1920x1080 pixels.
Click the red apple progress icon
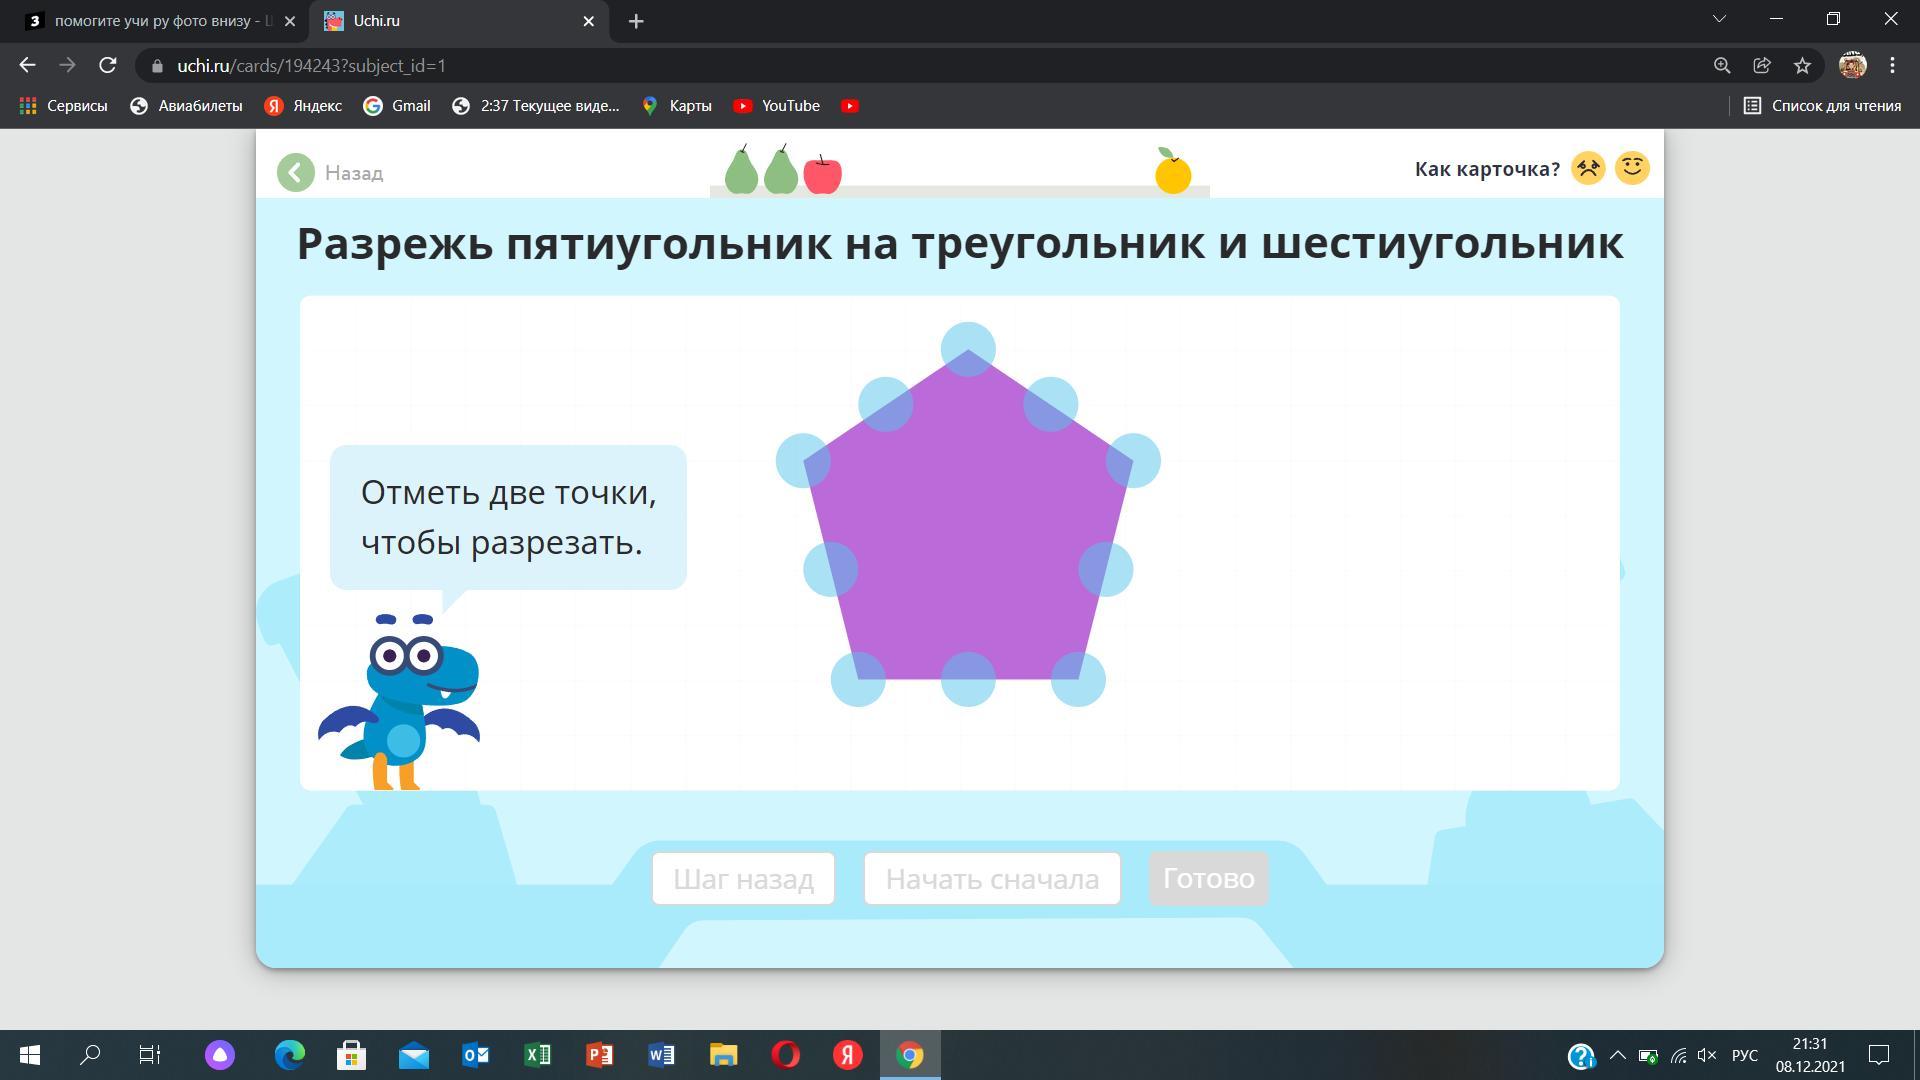822,174
